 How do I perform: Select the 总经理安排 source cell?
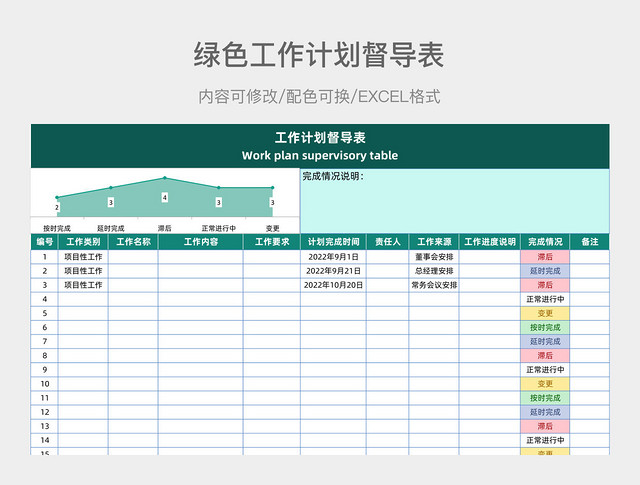[x=434, y=271]
